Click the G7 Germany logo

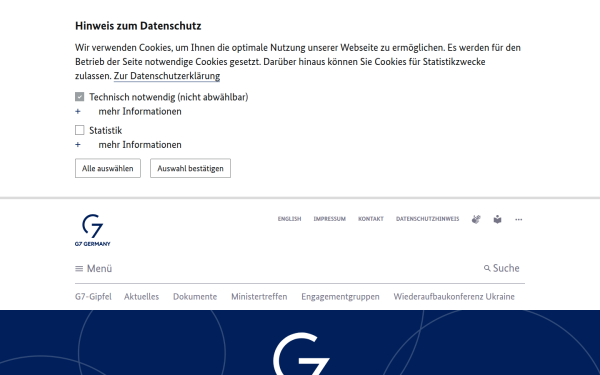[93, 230]
